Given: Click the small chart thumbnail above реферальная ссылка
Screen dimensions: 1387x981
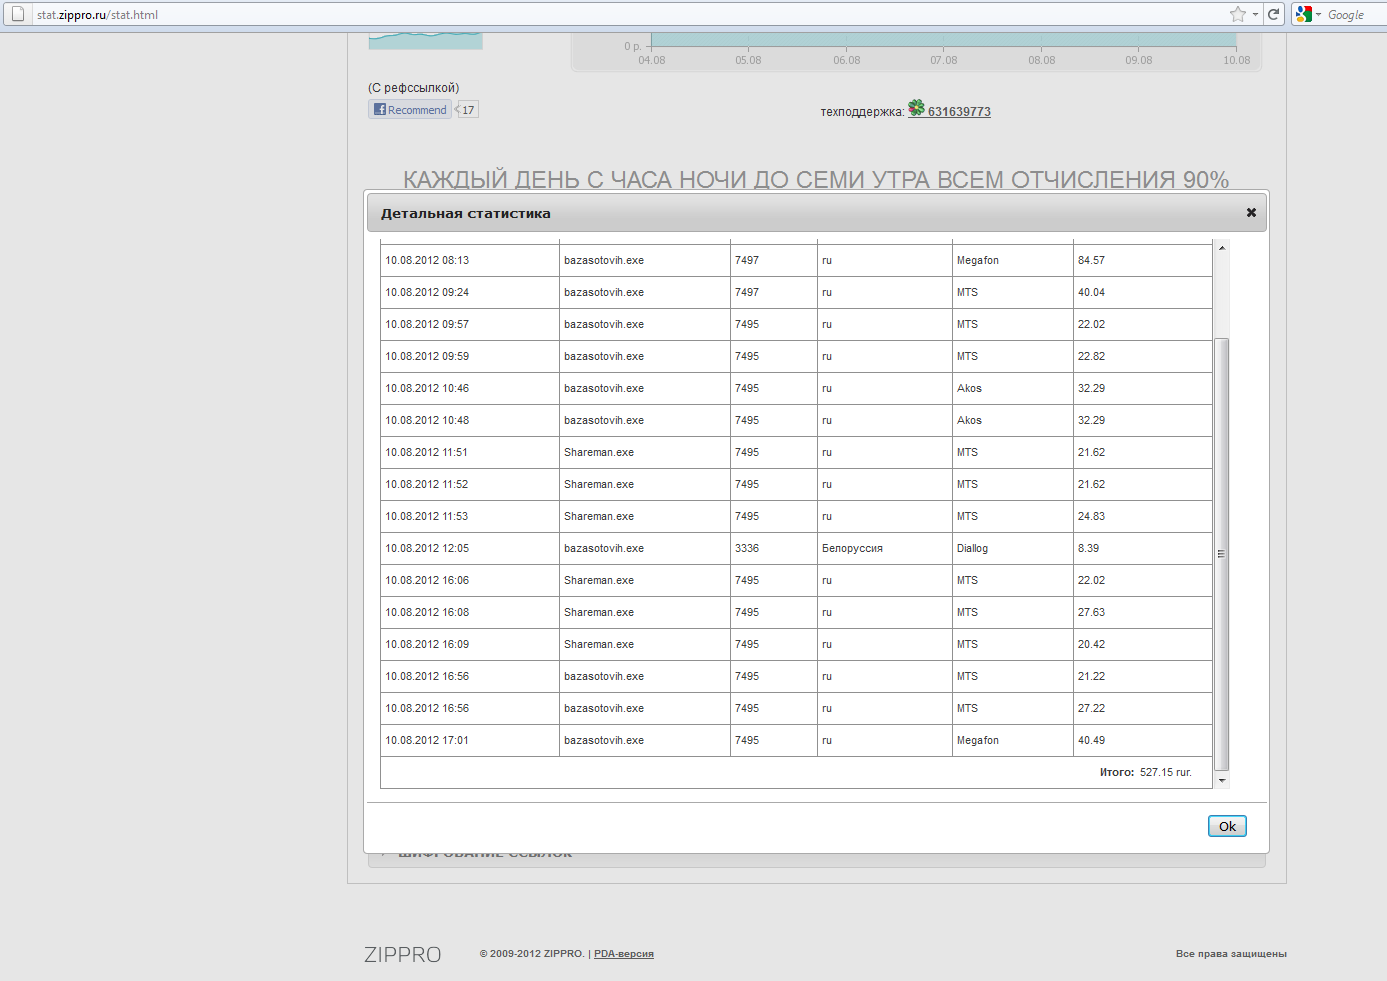Looking at the screenshot, I should coord(425,41).
